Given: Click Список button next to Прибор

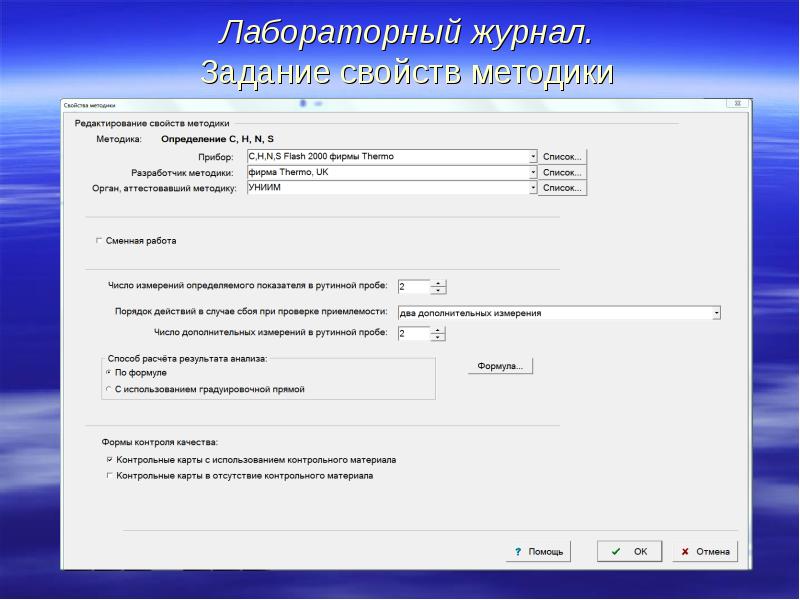Looking at the screenshot, I should click(562, 157).
